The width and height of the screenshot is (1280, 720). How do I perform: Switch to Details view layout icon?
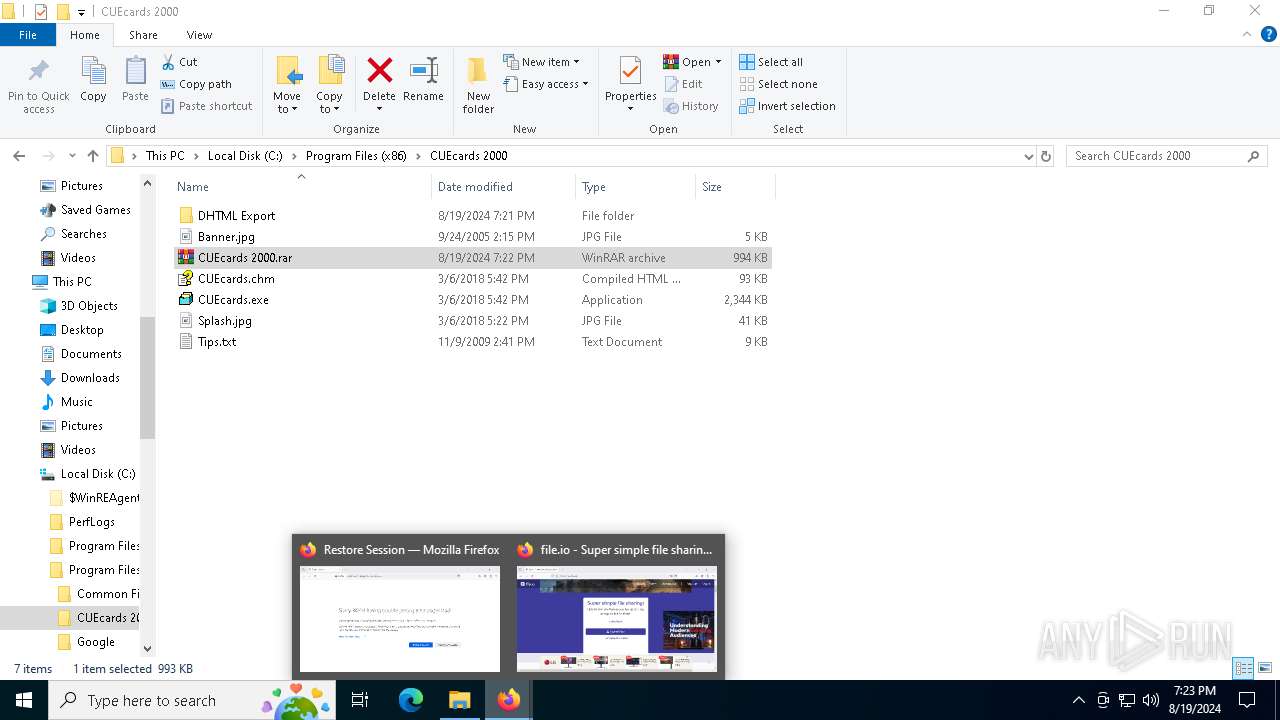click(x=1243, y=668)
